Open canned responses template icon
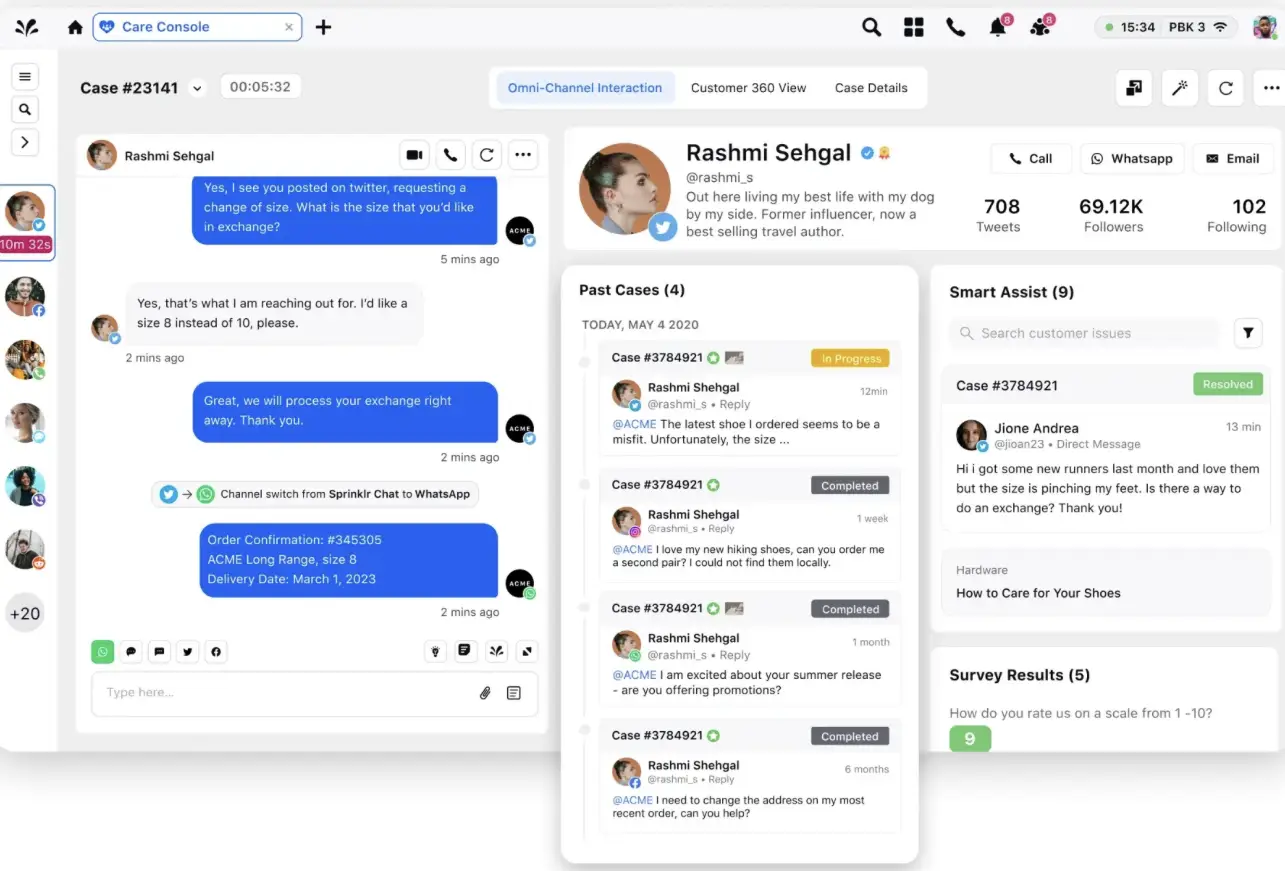The height and width of the screenshot is (871, 1285). pyautogui.click(x=514, y=693)
